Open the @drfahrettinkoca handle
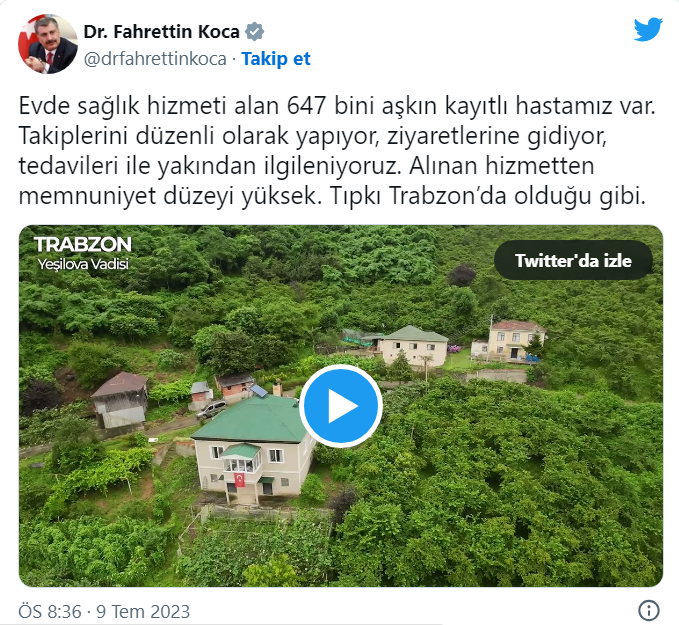This screenshot has width=679, height=625. [155, 59]
